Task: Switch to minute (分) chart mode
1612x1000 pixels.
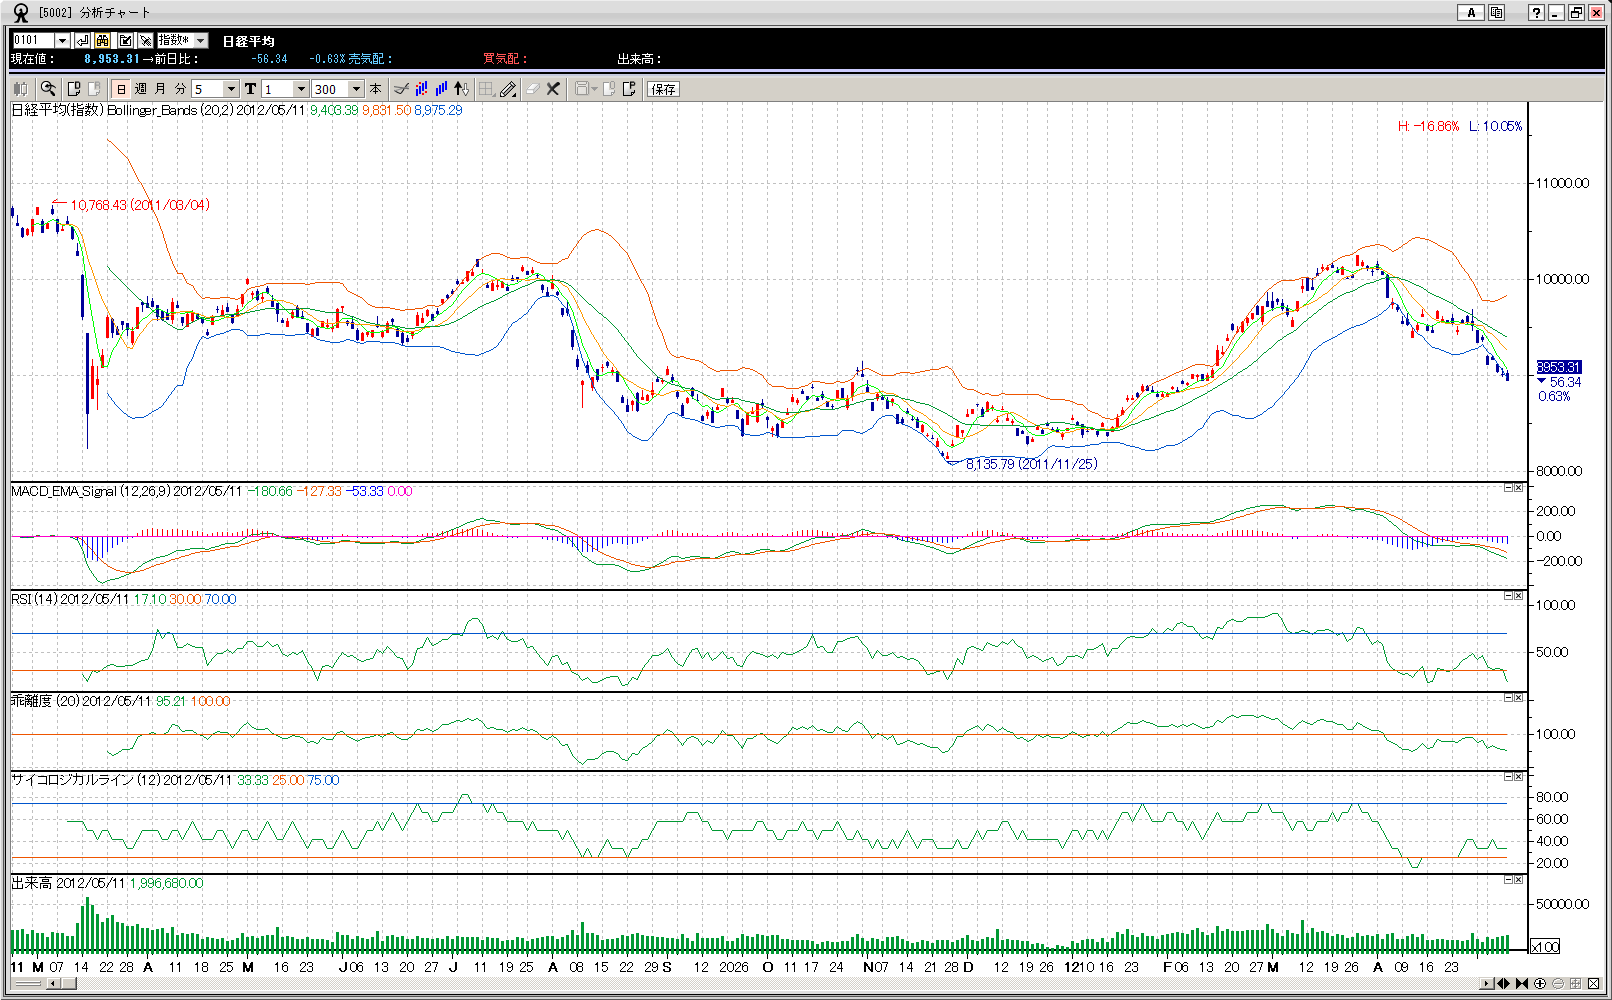Action: [180, 89]
